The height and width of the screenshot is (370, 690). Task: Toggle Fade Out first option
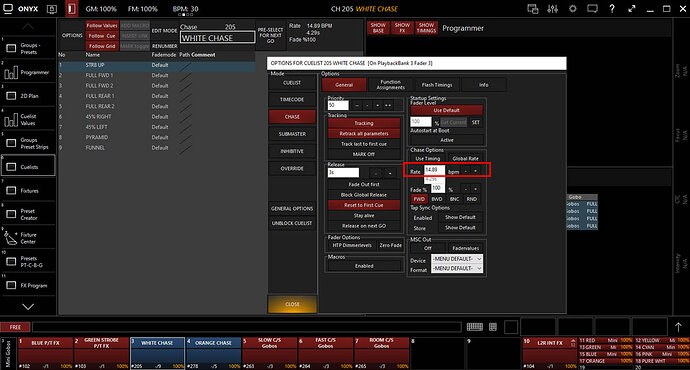(x=364, y=184)
